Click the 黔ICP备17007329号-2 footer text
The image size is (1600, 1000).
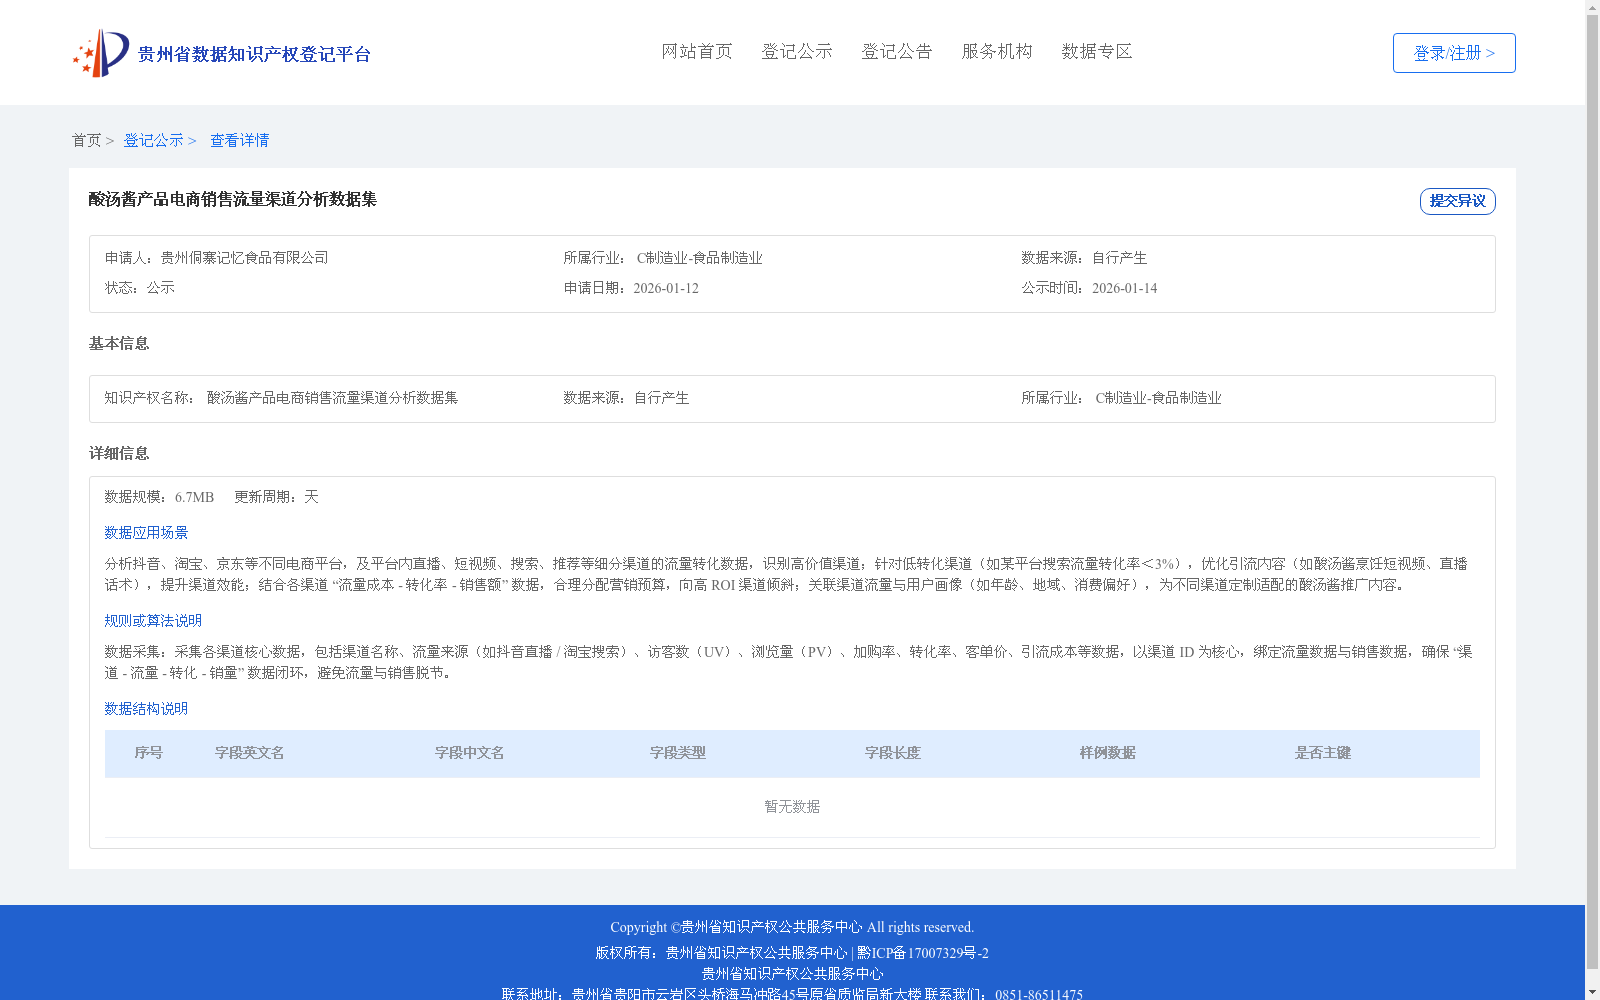(923, 953)
